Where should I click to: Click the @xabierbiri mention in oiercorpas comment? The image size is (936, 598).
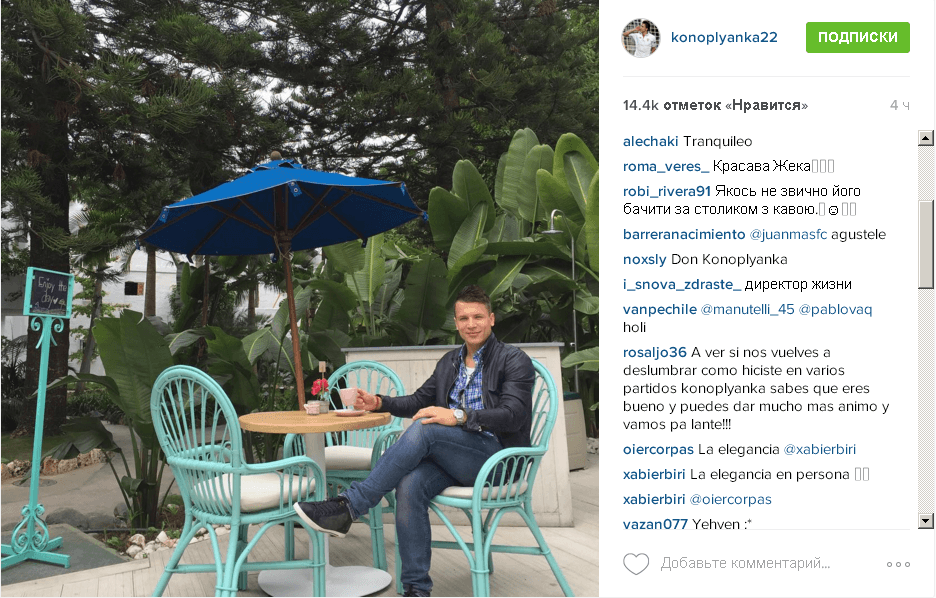coord(820,449)
